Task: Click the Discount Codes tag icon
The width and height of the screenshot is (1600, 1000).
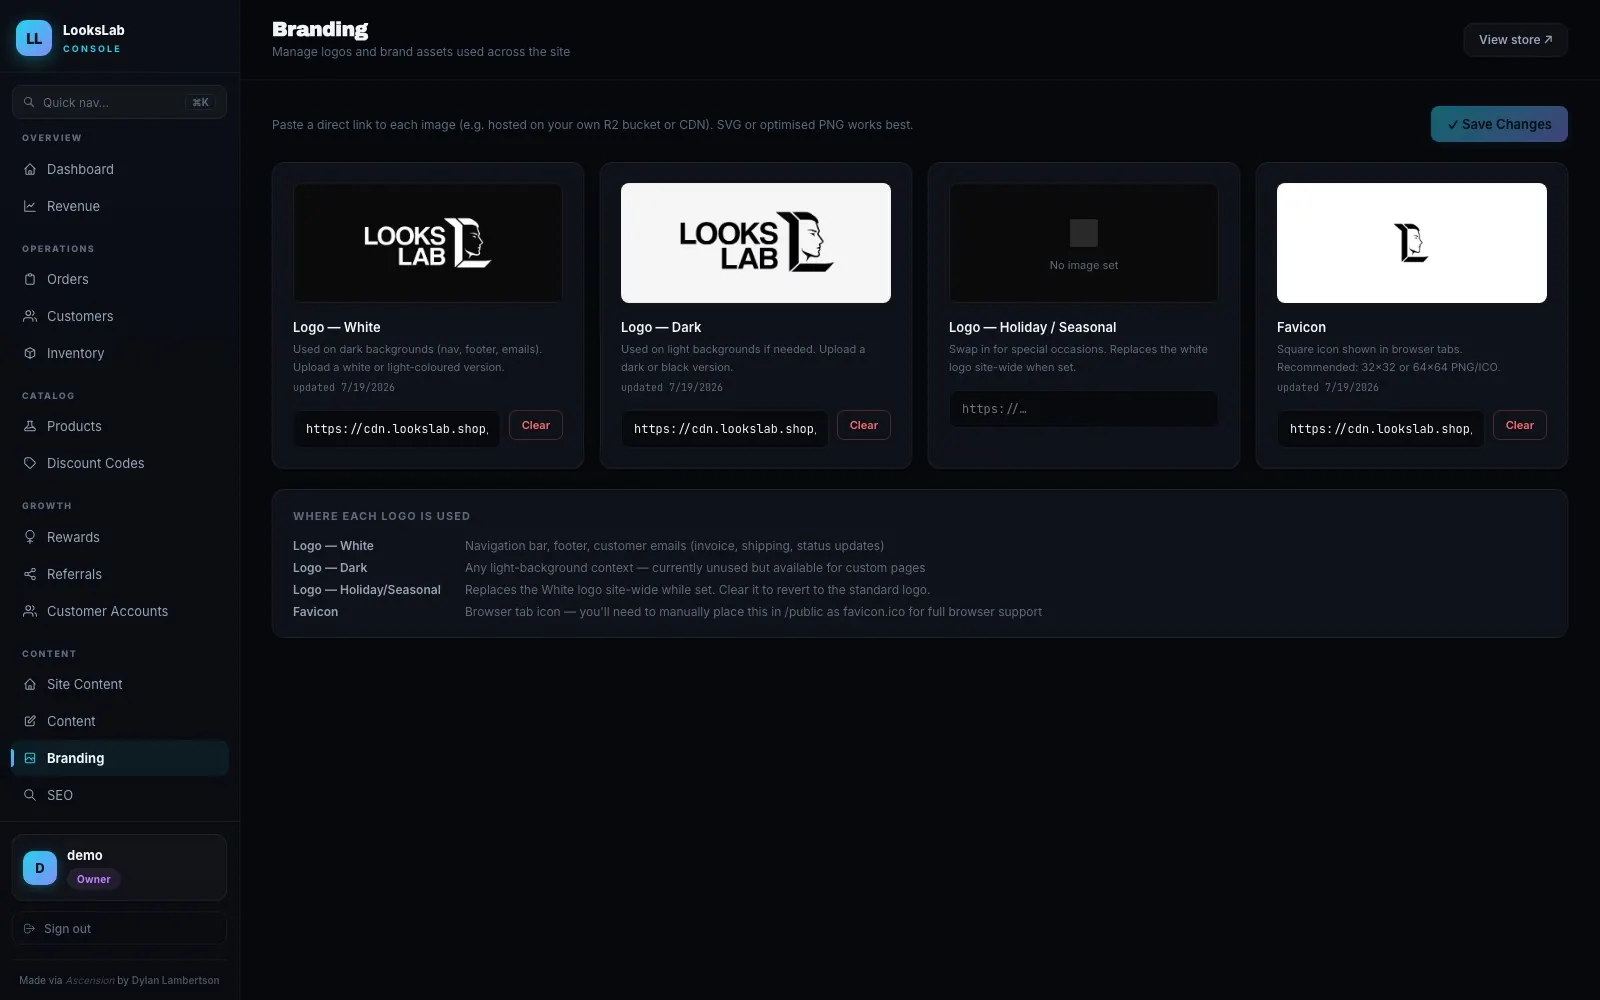Action: pyautogui.click(x=30, y=463)
